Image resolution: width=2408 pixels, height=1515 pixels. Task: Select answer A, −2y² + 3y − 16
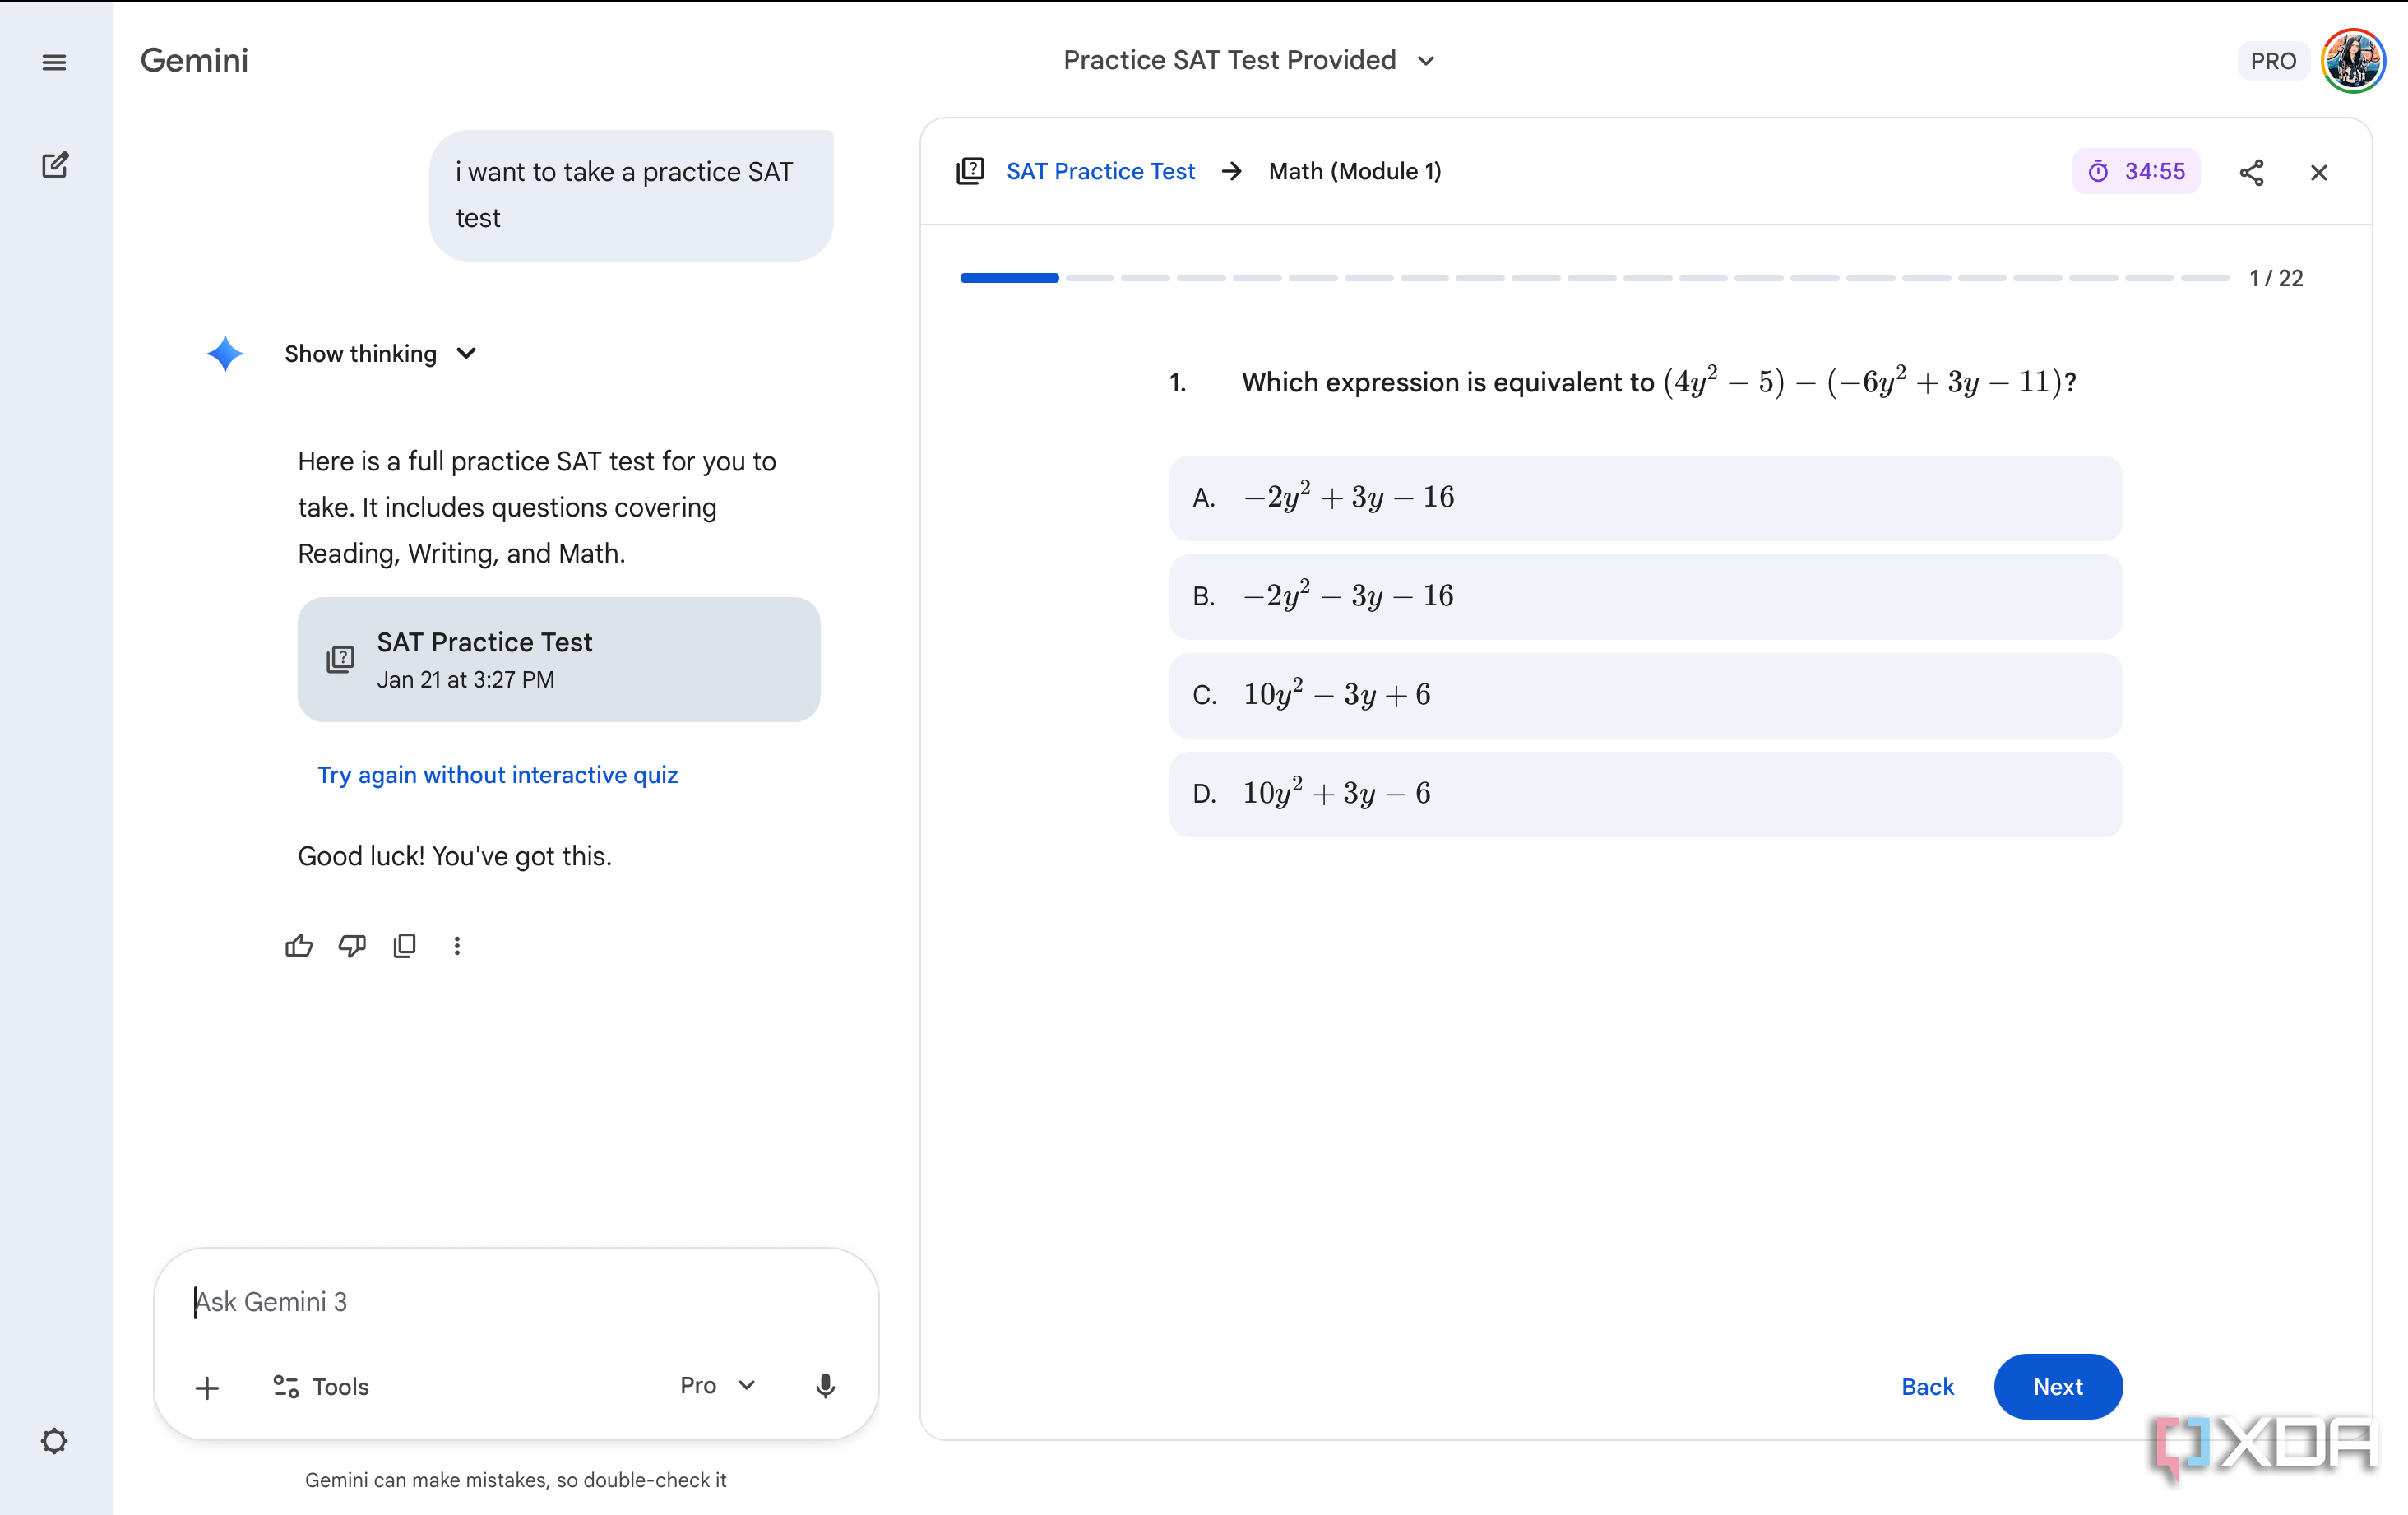pyautogui.click(x=1645, y=497)
